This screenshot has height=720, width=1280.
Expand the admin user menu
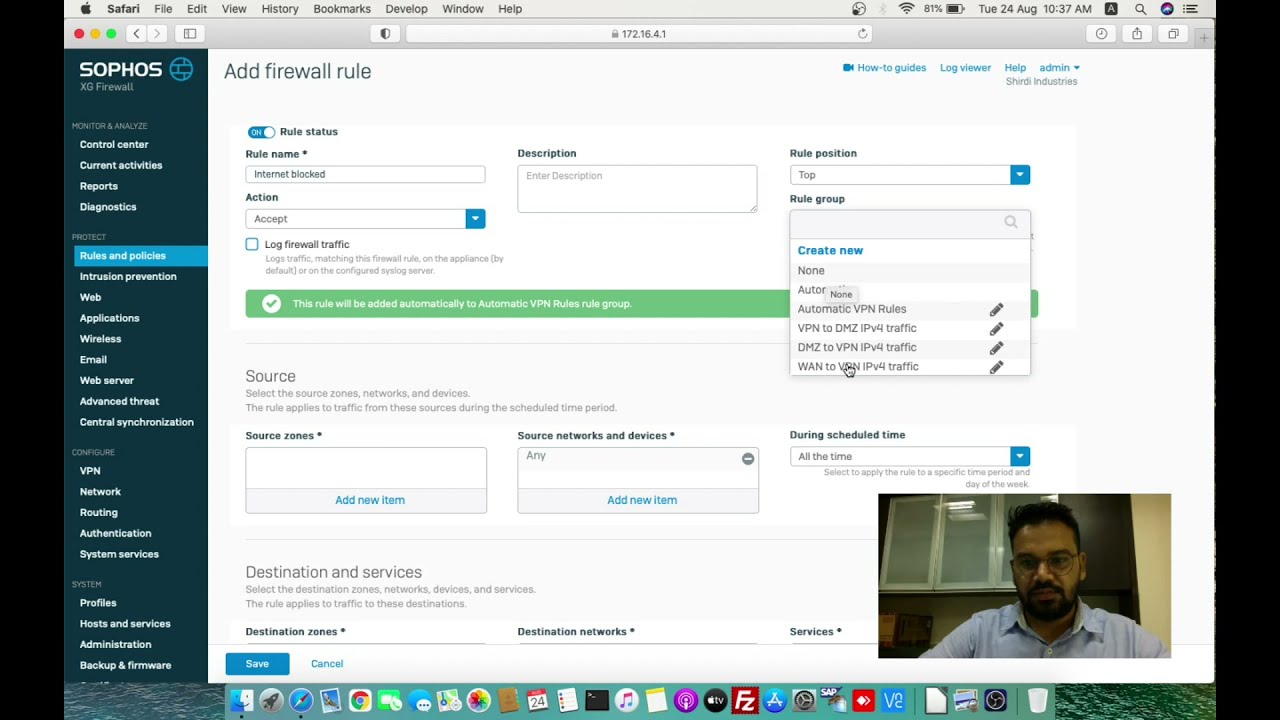[1059, 68]
